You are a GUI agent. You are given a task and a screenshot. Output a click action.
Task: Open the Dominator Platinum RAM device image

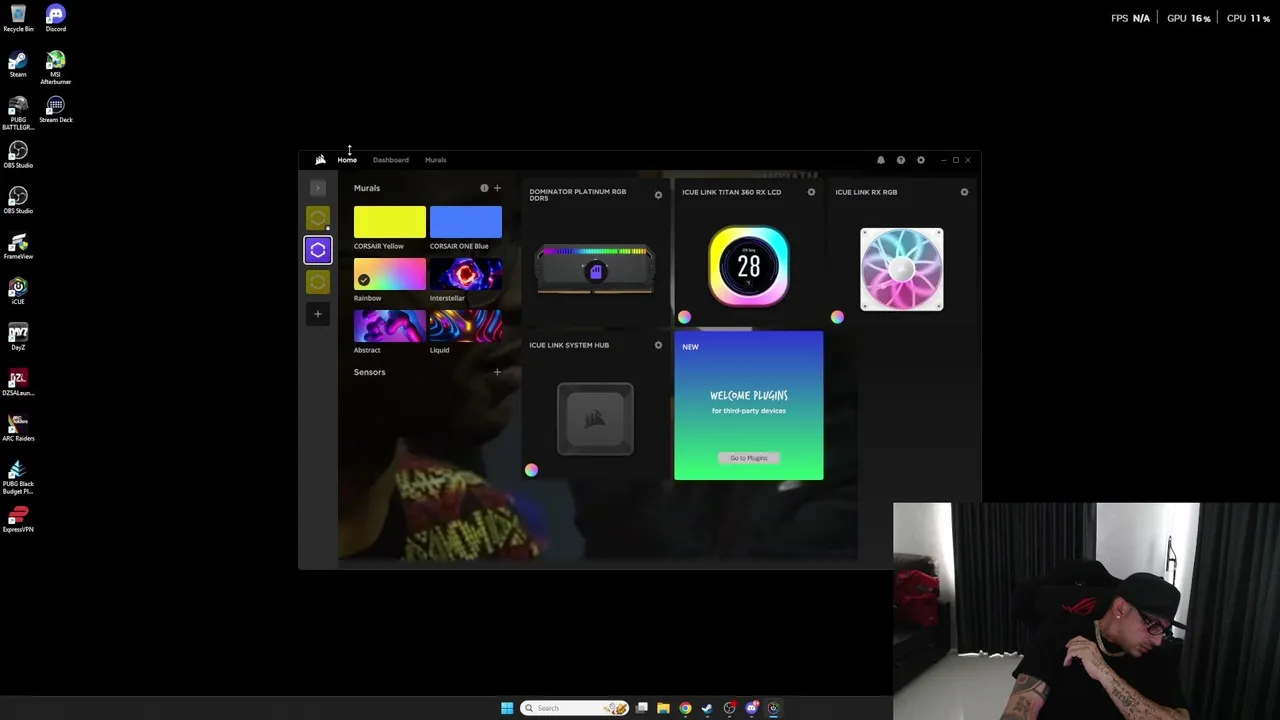point(595,270)
